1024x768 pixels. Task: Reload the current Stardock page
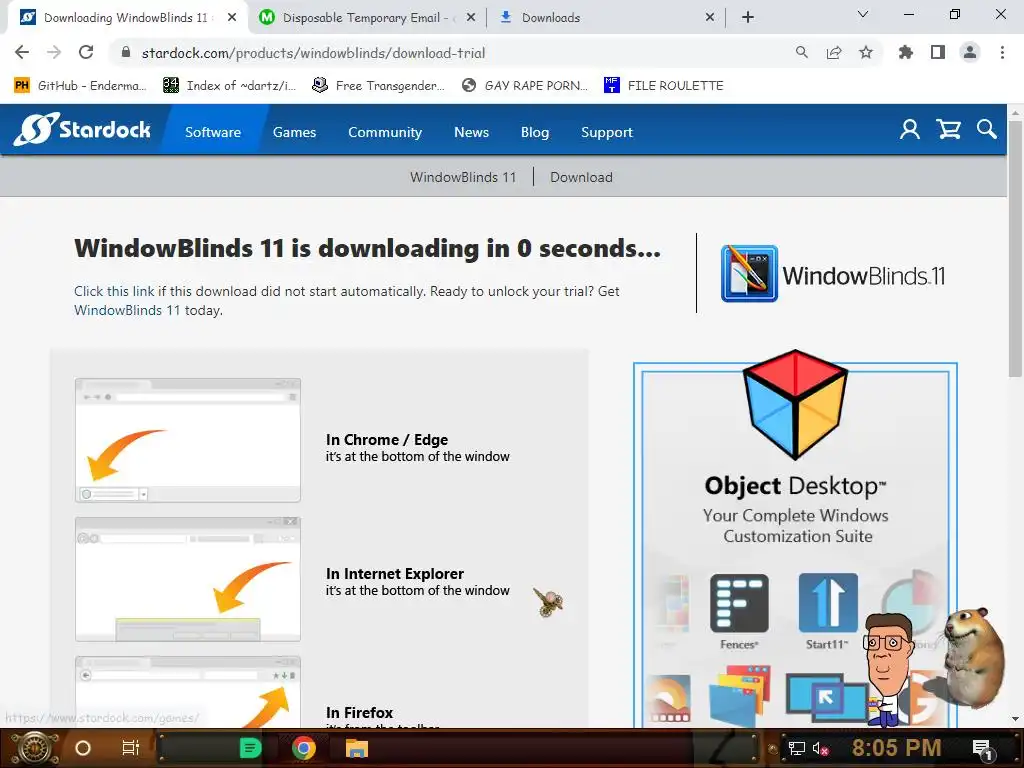click(86, 52)
